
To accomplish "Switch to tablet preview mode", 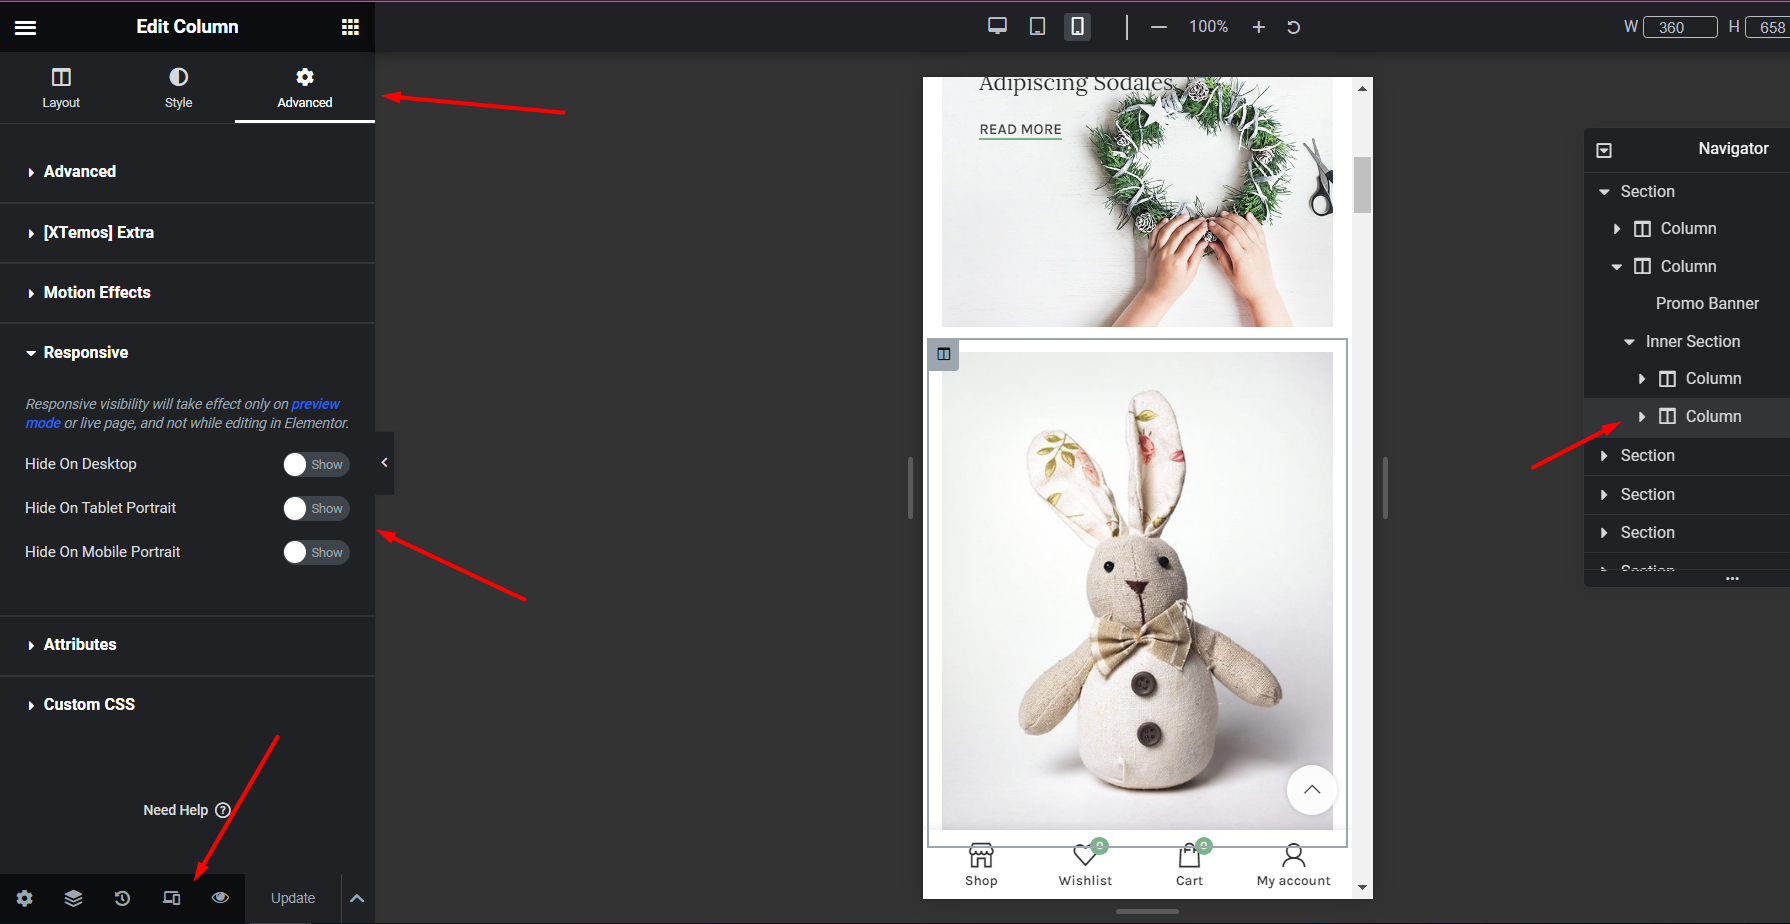I will point(1037,26).
